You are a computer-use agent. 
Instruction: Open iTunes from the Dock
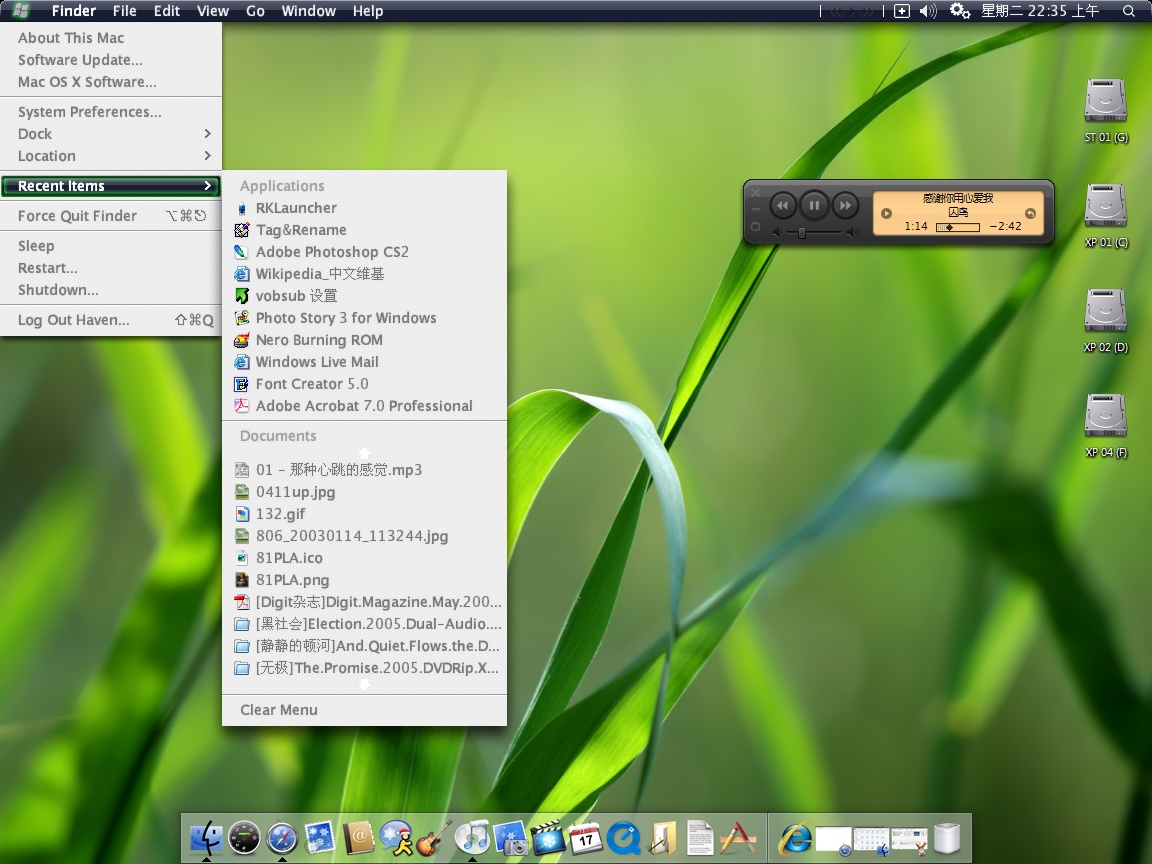pos(472,838)
